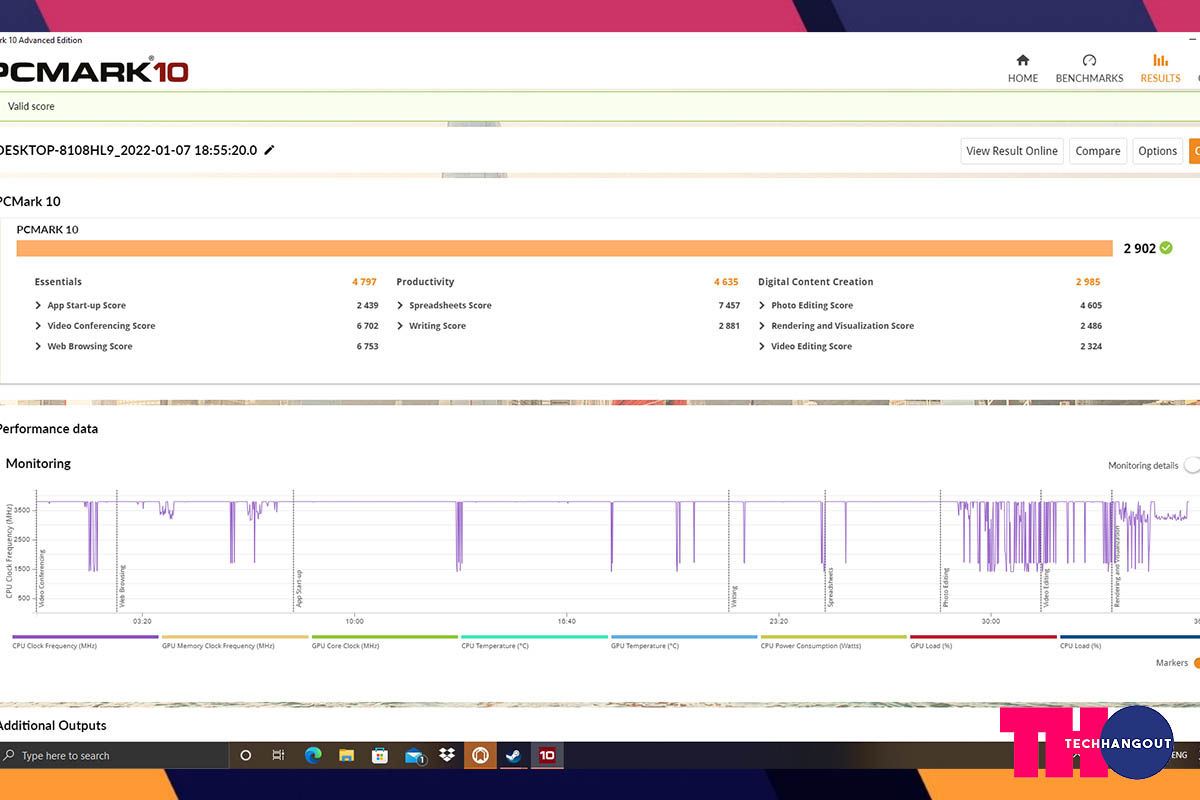Click the Valid score banner text
1200x800 pixels.
pyautogui.click(x=31, y=106)
